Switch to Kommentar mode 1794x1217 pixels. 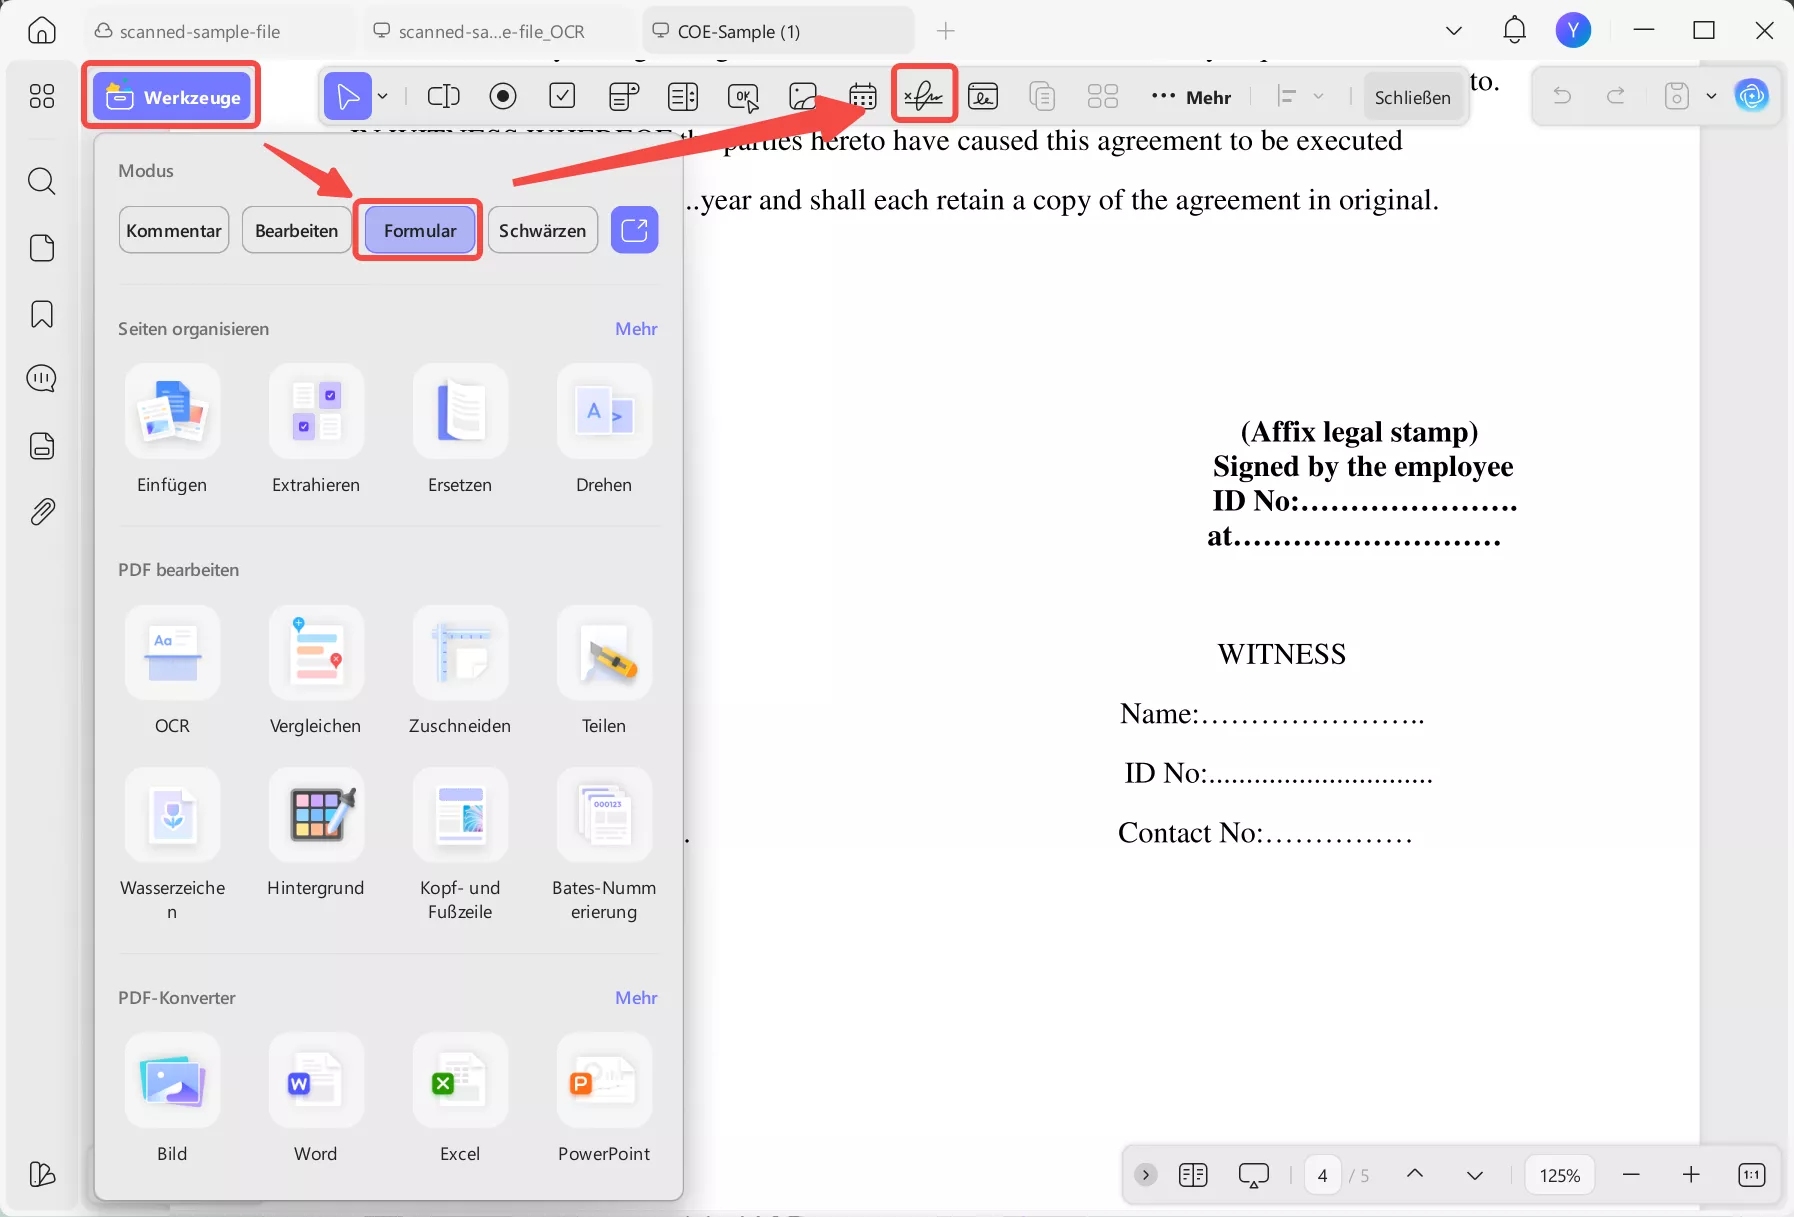click(173, 229)
